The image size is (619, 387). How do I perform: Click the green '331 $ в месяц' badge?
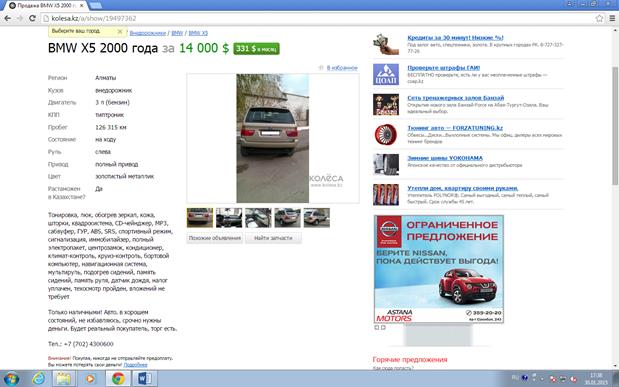coord(256,49)
